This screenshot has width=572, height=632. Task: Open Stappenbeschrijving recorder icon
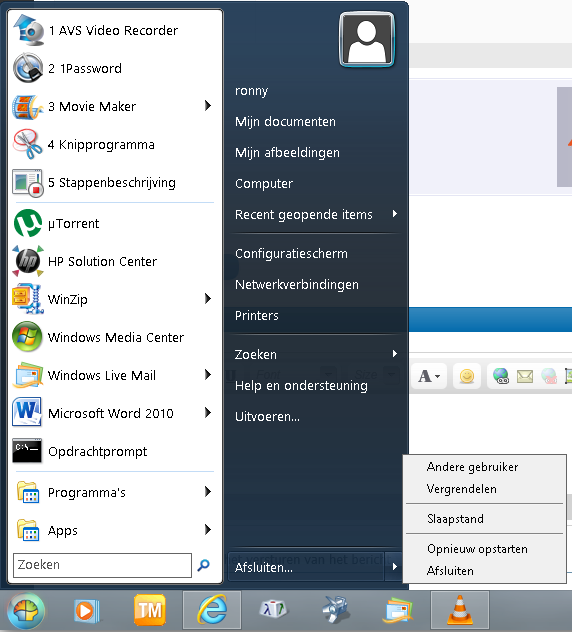27,183
